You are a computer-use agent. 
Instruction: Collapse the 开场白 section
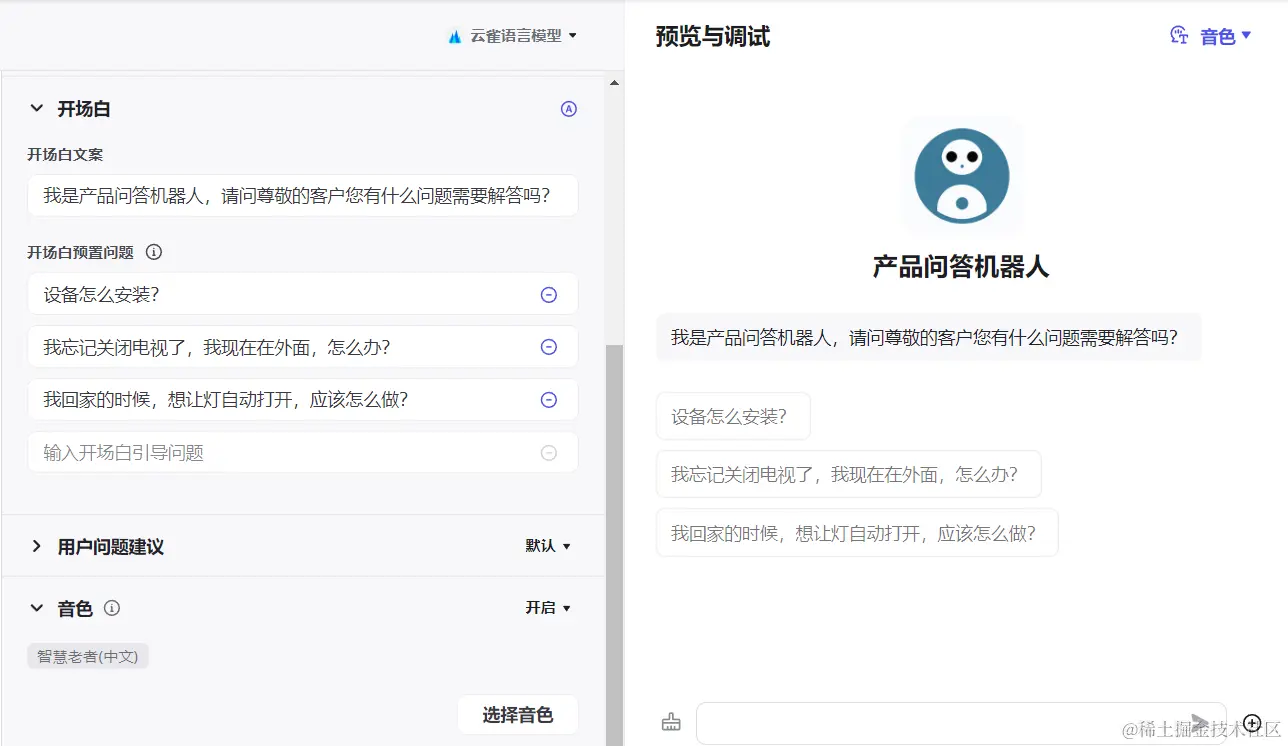pyautogui.click(x=36, y=108)
